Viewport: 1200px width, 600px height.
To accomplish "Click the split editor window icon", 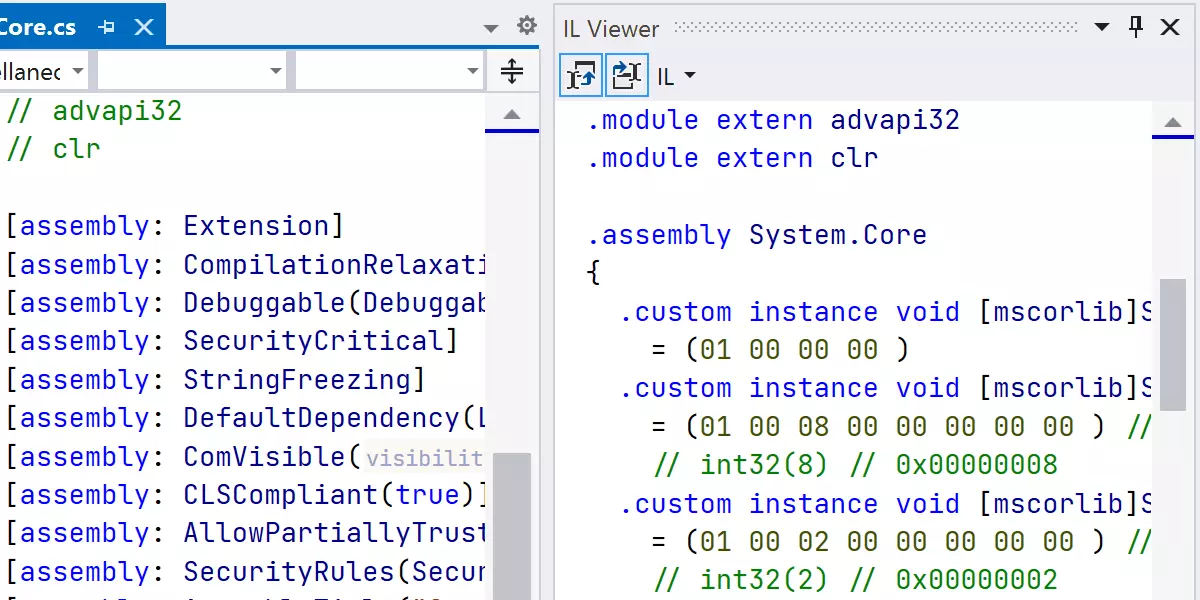I will 511,72.
